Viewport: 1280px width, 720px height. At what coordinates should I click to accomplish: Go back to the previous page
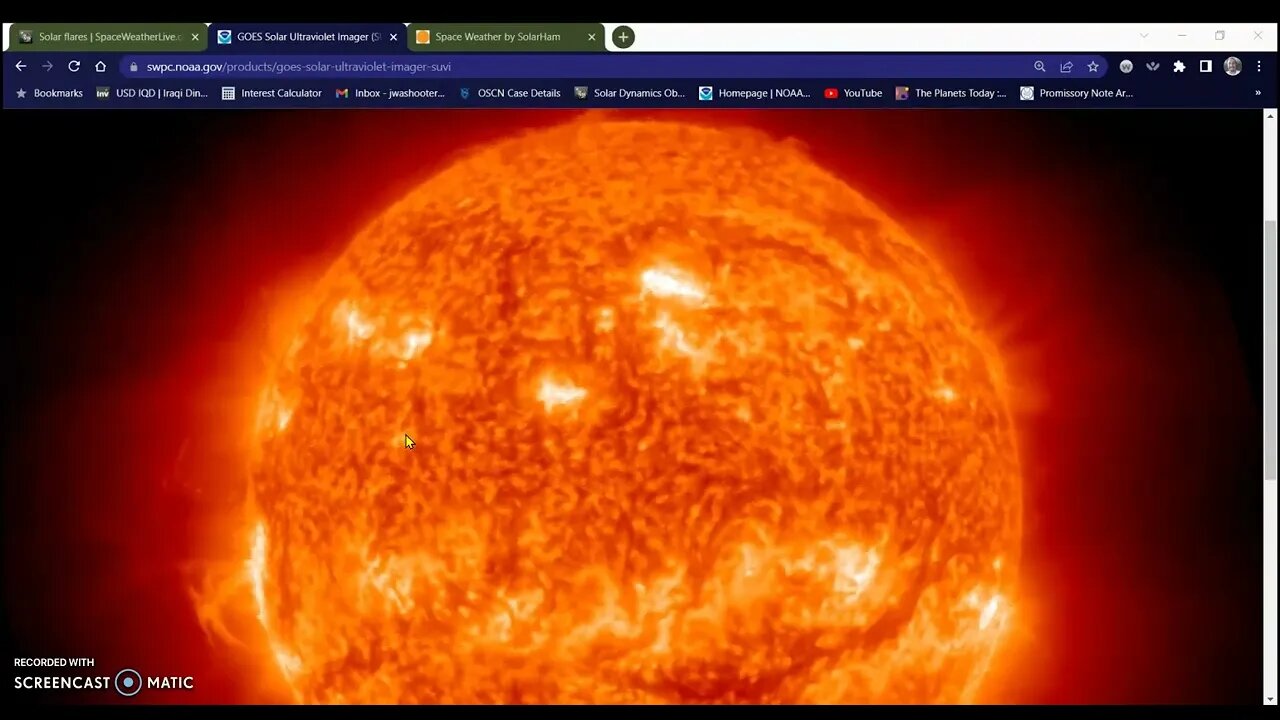(x=21, y=66)
